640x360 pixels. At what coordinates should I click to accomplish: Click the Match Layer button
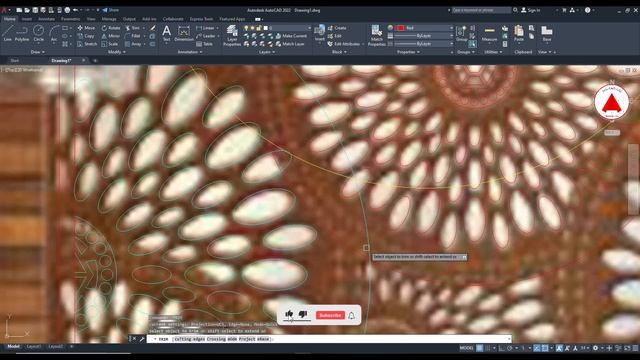[x=290, y=44]
